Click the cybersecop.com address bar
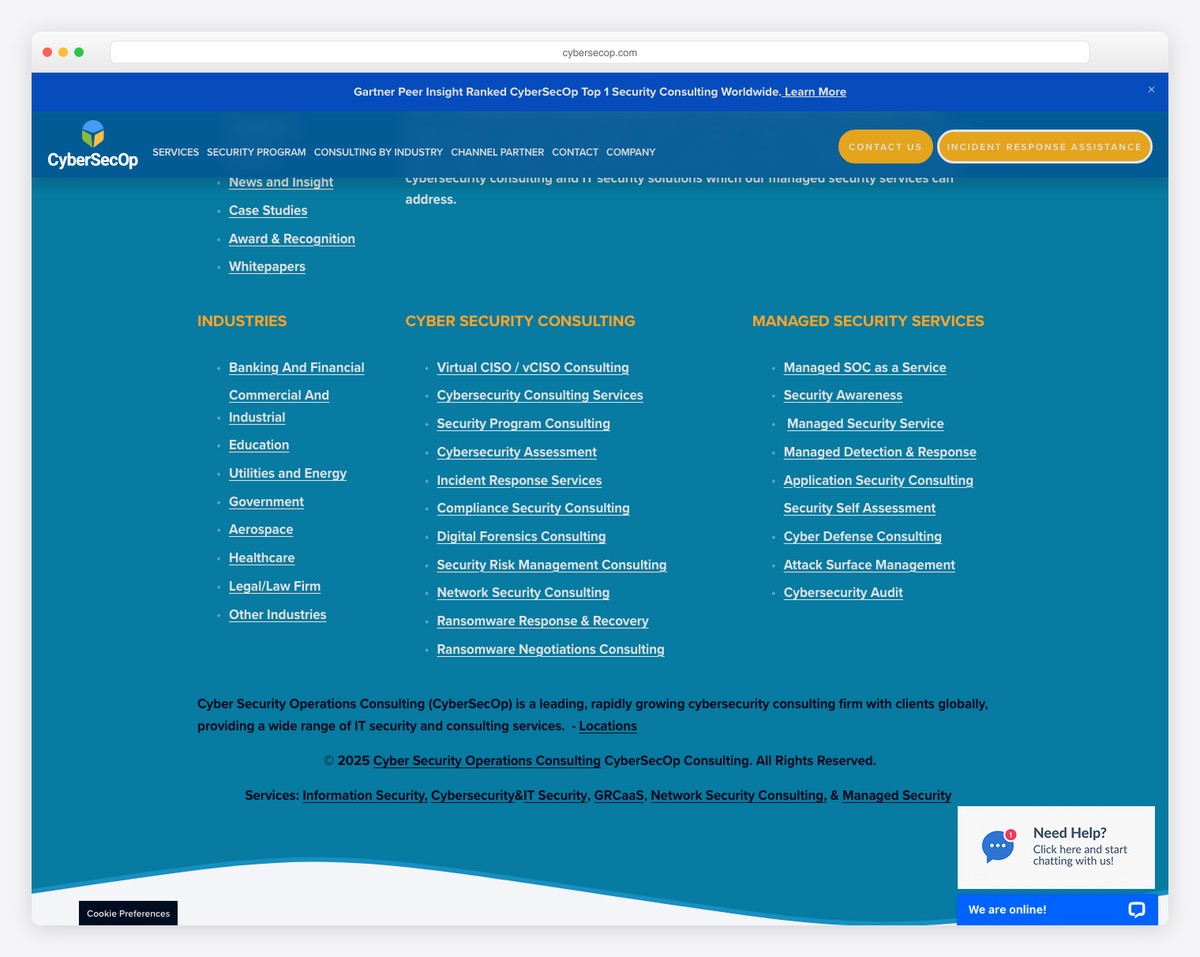This screenshot has width=1200, height=957. pyautogui.click(x=600, y=53)
